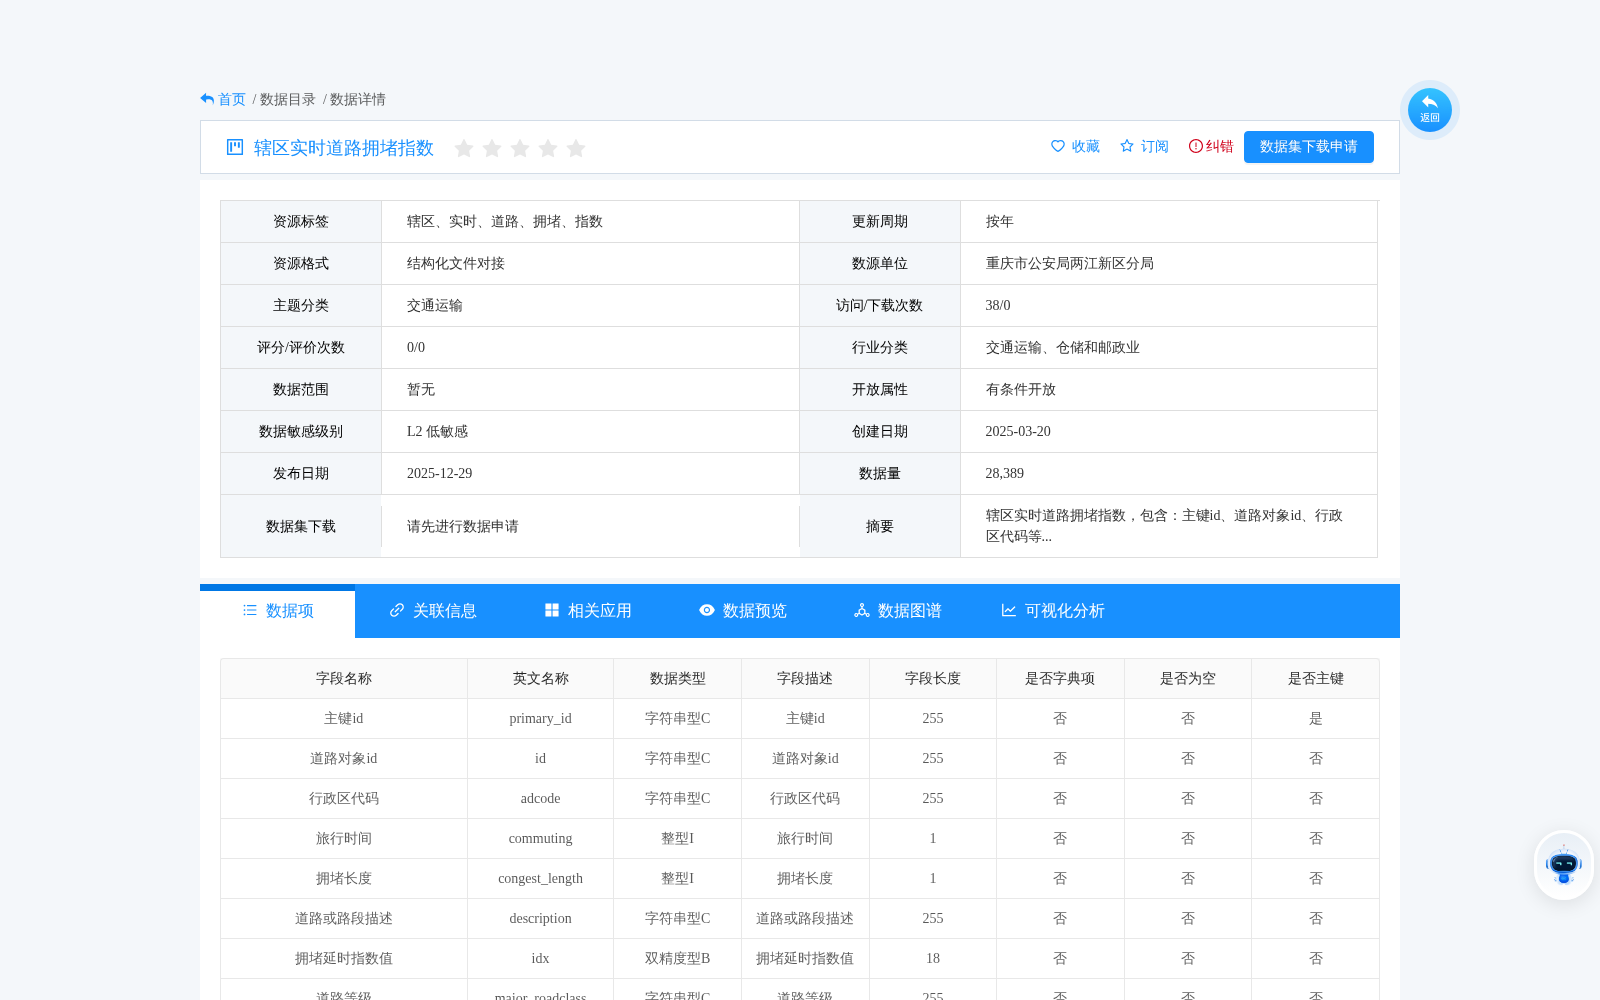Click 重庆市公安局两江新区分局 source value
1600x1000 pixels.
click(x=1070, y=264)
